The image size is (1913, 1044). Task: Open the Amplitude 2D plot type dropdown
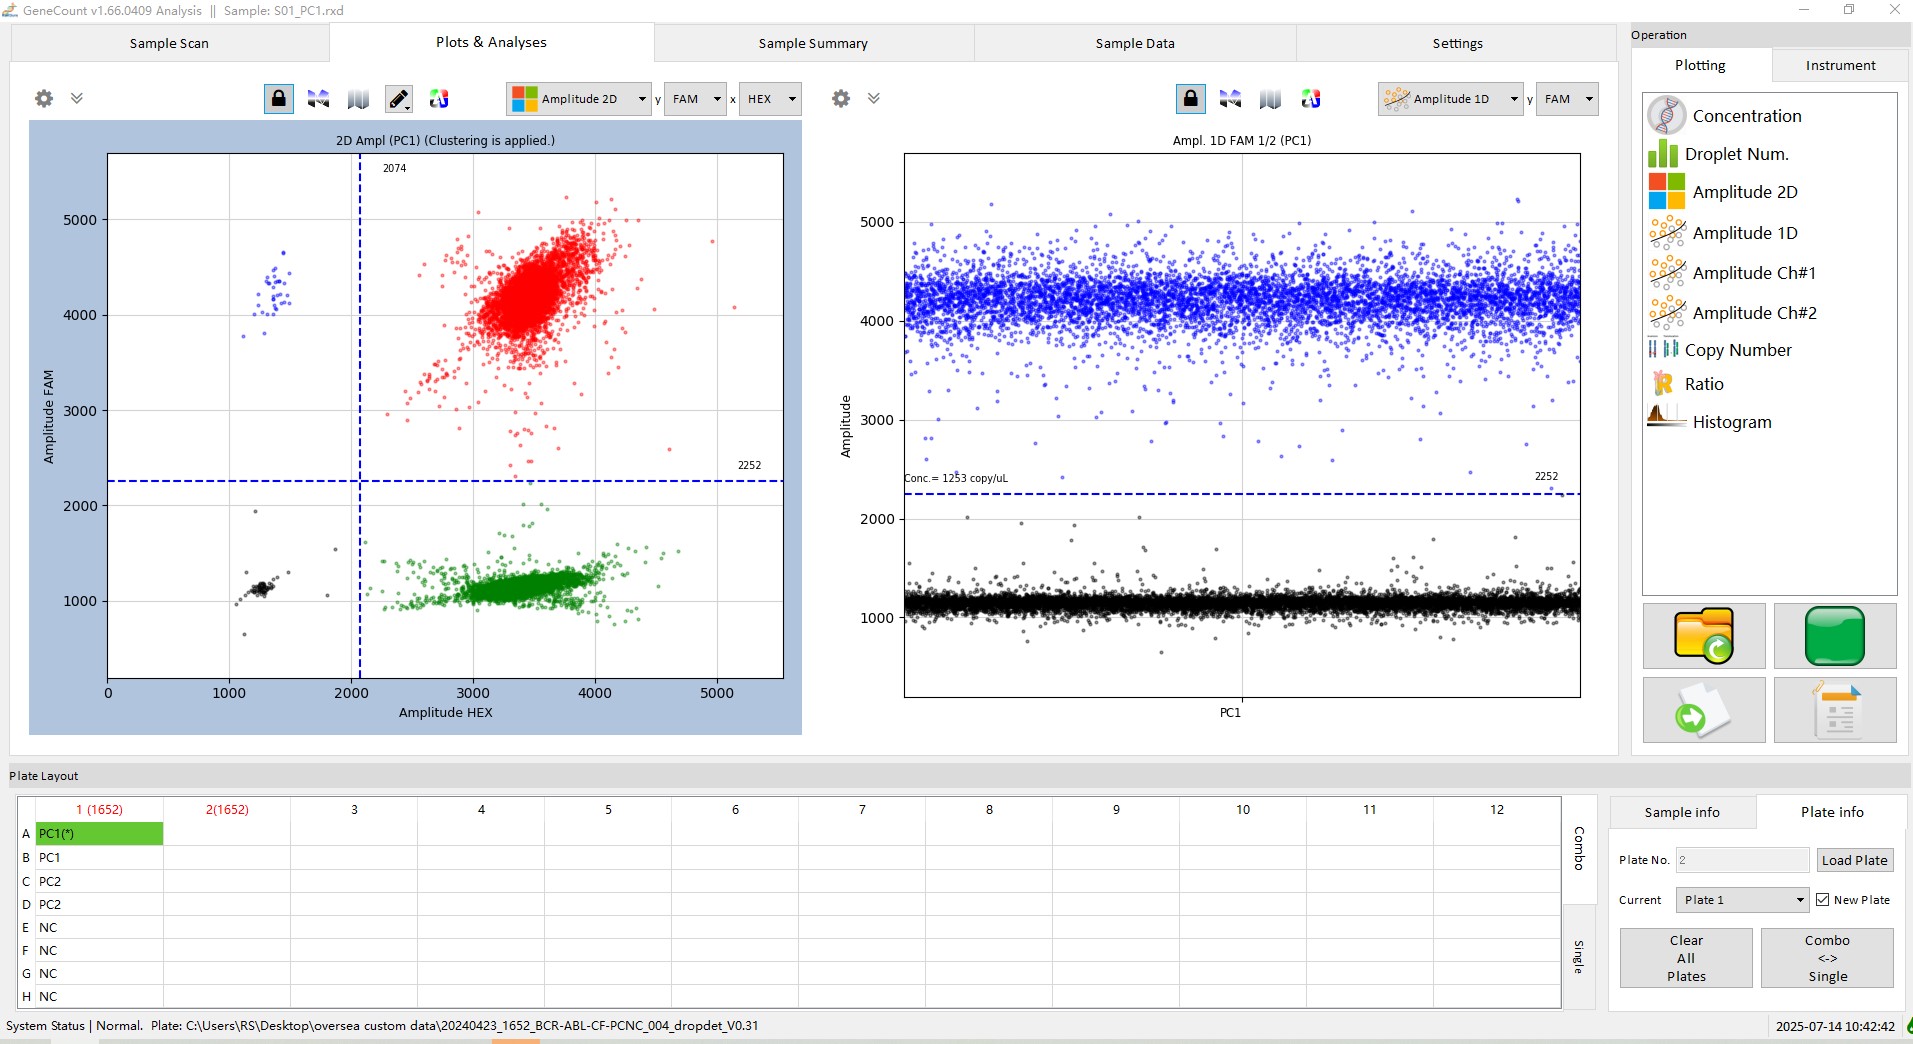pyautogui.click(x=579, y=99)
